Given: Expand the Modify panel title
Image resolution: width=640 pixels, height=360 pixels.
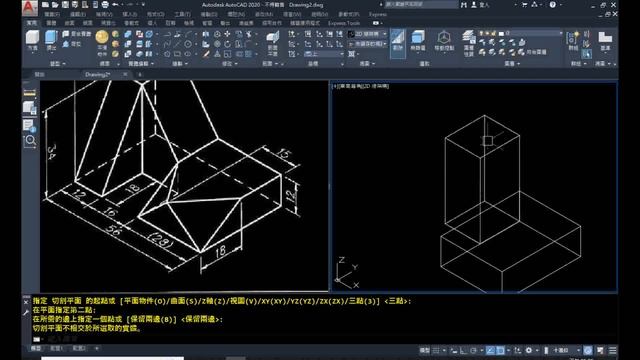Looking at the screenshot, I should tap(229, 64).
